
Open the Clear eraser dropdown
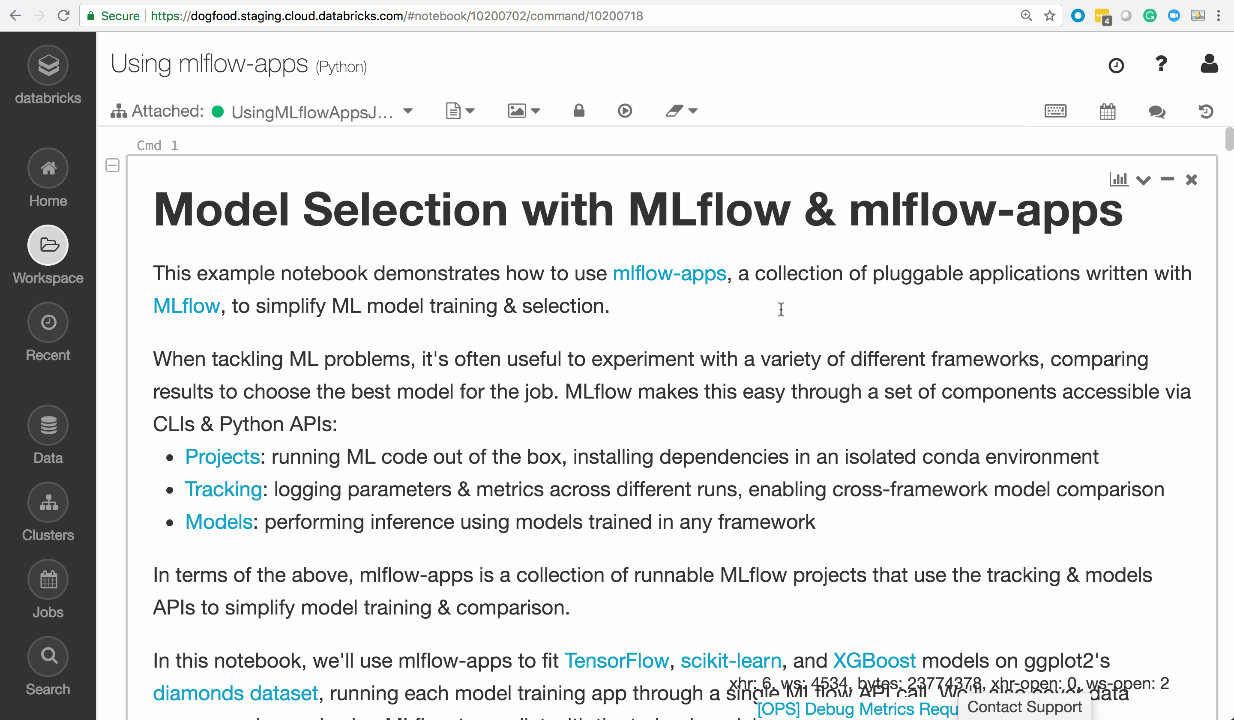(x=682, y=111)
